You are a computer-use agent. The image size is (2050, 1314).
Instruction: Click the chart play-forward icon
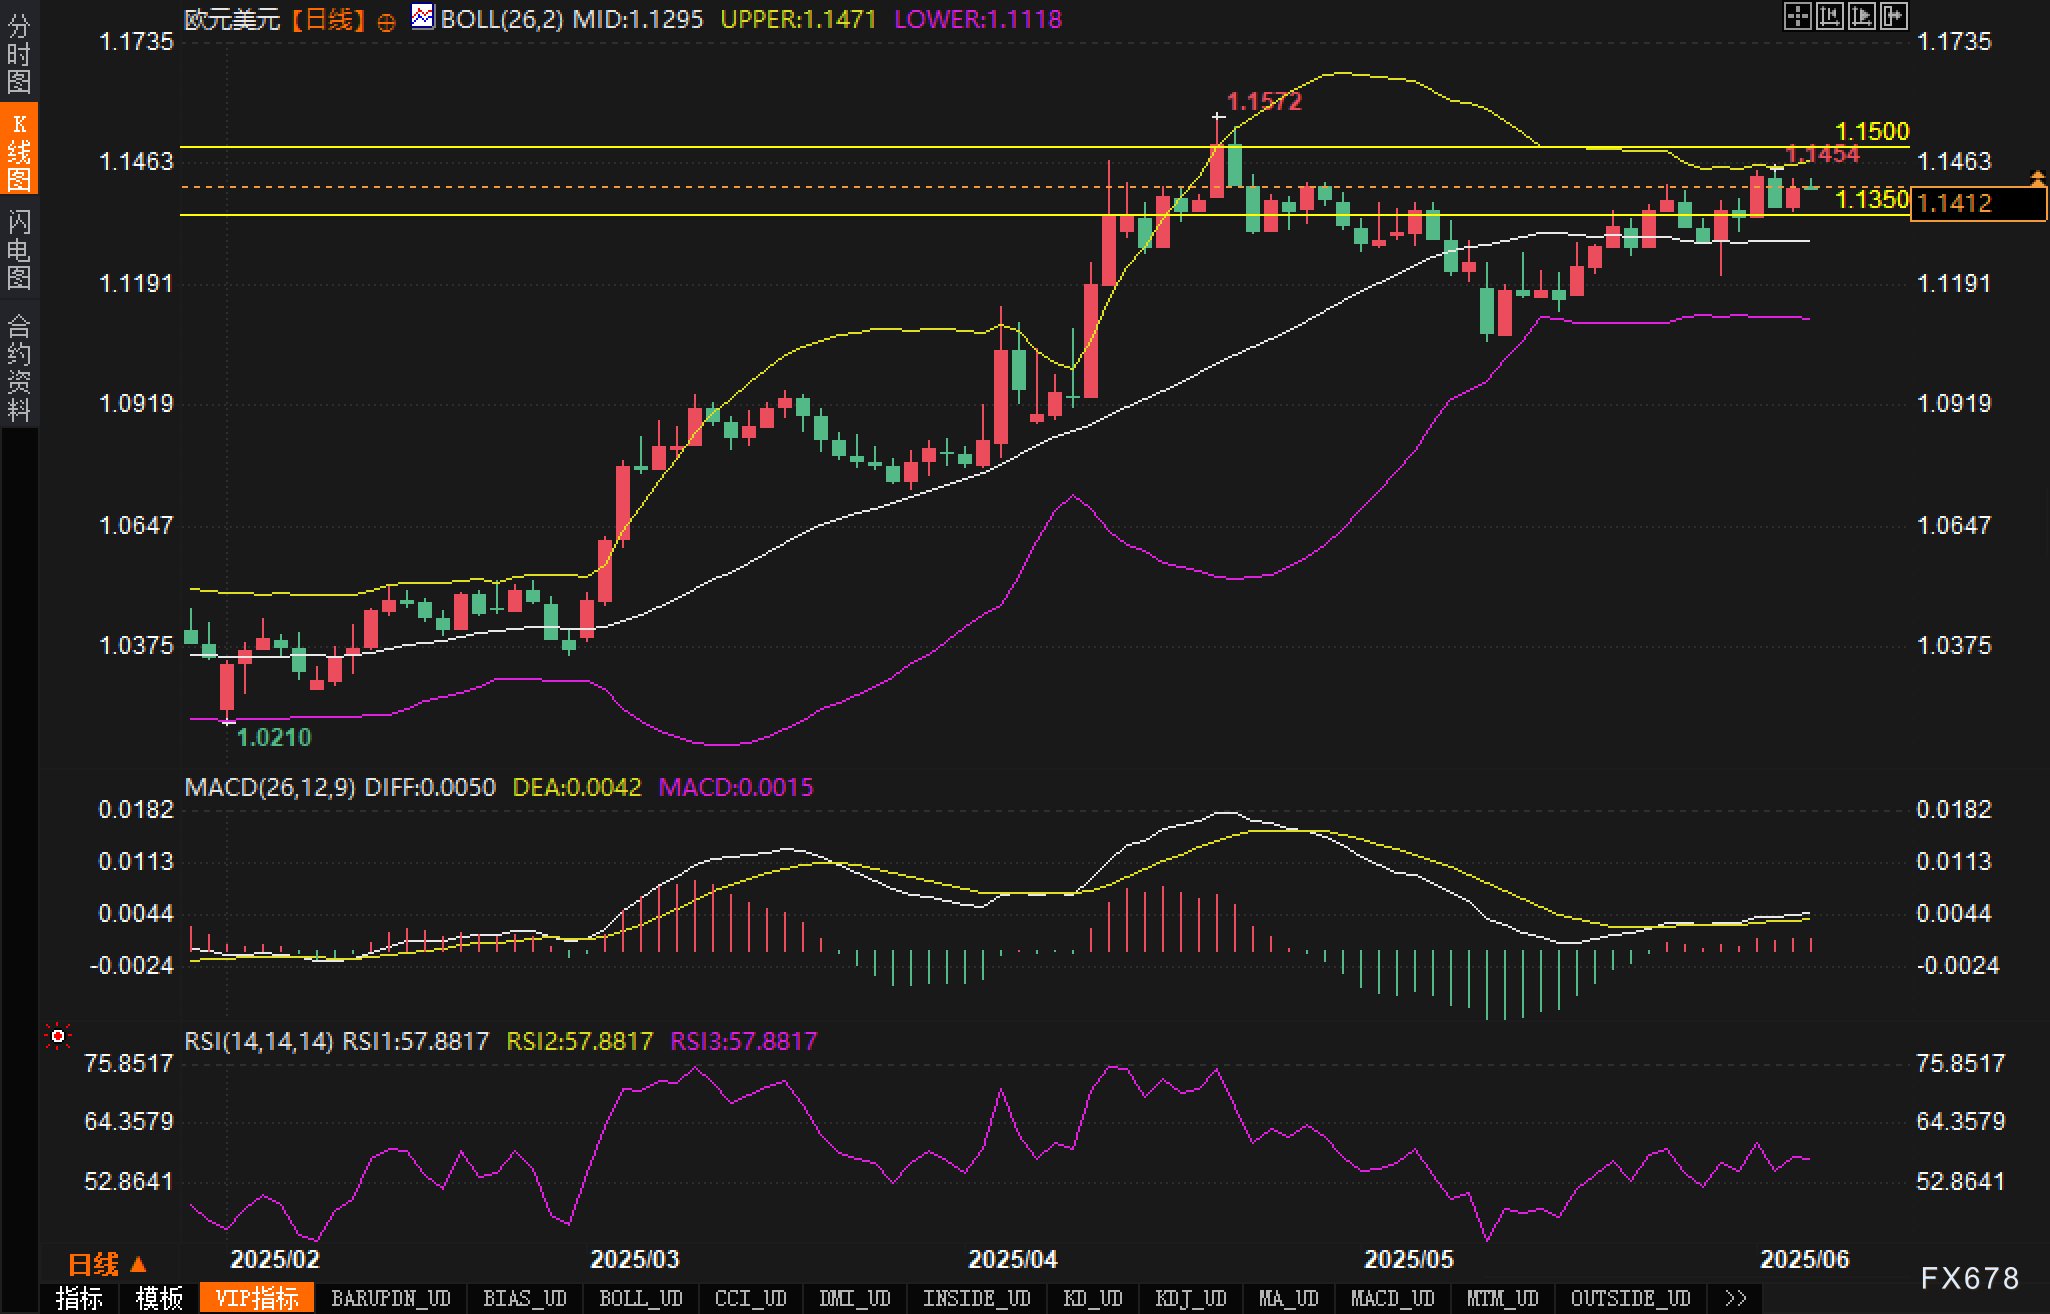click(x=1862, y=16)
